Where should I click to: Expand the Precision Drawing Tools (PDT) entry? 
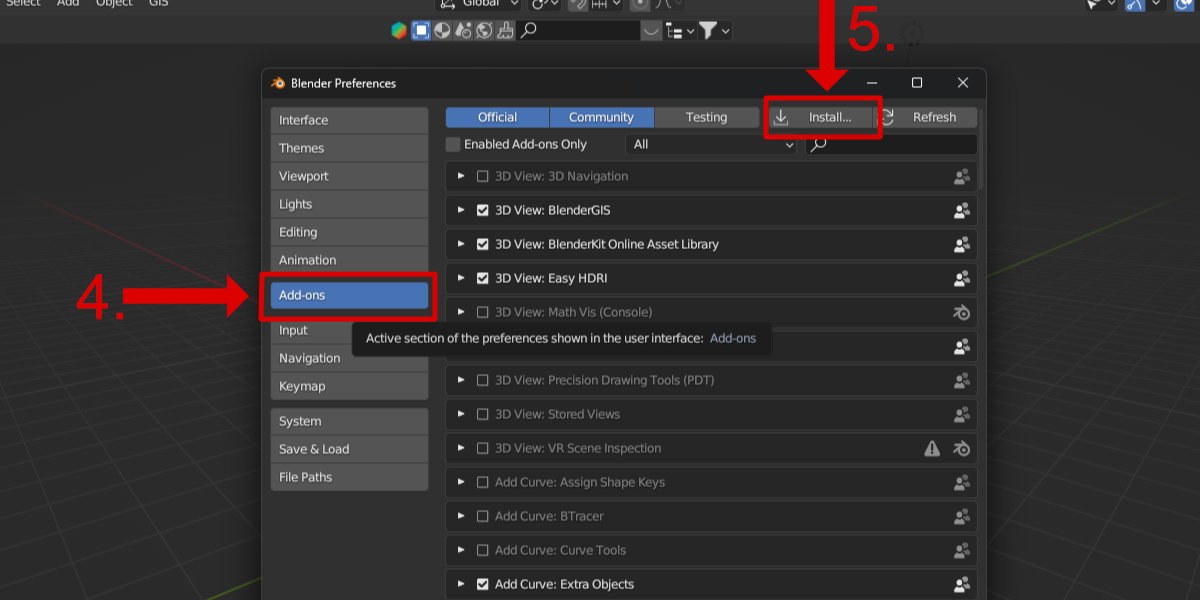461,380
